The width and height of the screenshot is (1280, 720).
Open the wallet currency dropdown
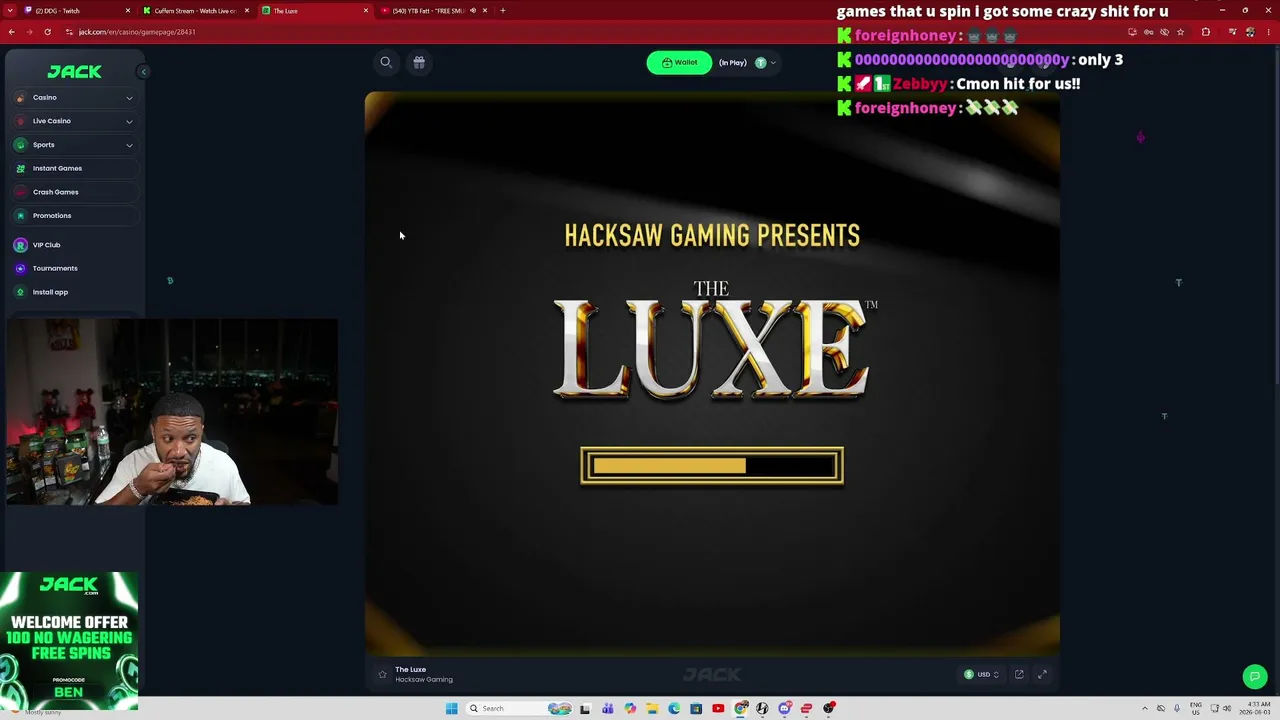(x=765, y=63)
